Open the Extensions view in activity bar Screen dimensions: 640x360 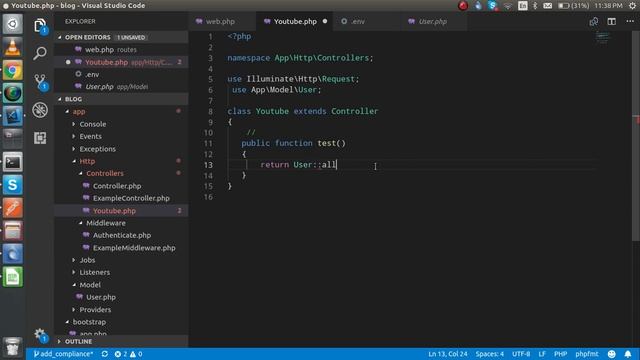pyautogui.click(x=40, y=138)
